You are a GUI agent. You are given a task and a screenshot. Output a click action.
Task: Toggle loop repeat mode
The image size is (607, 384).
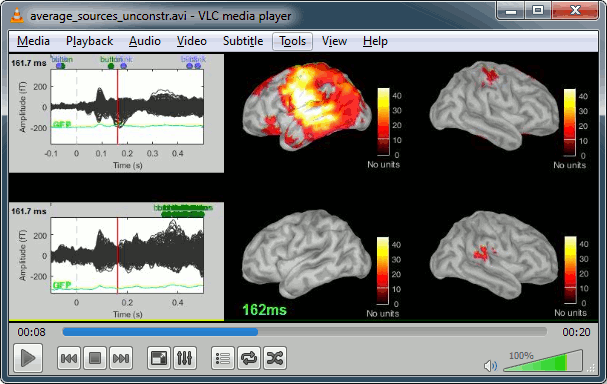click(x=249, y=358)
